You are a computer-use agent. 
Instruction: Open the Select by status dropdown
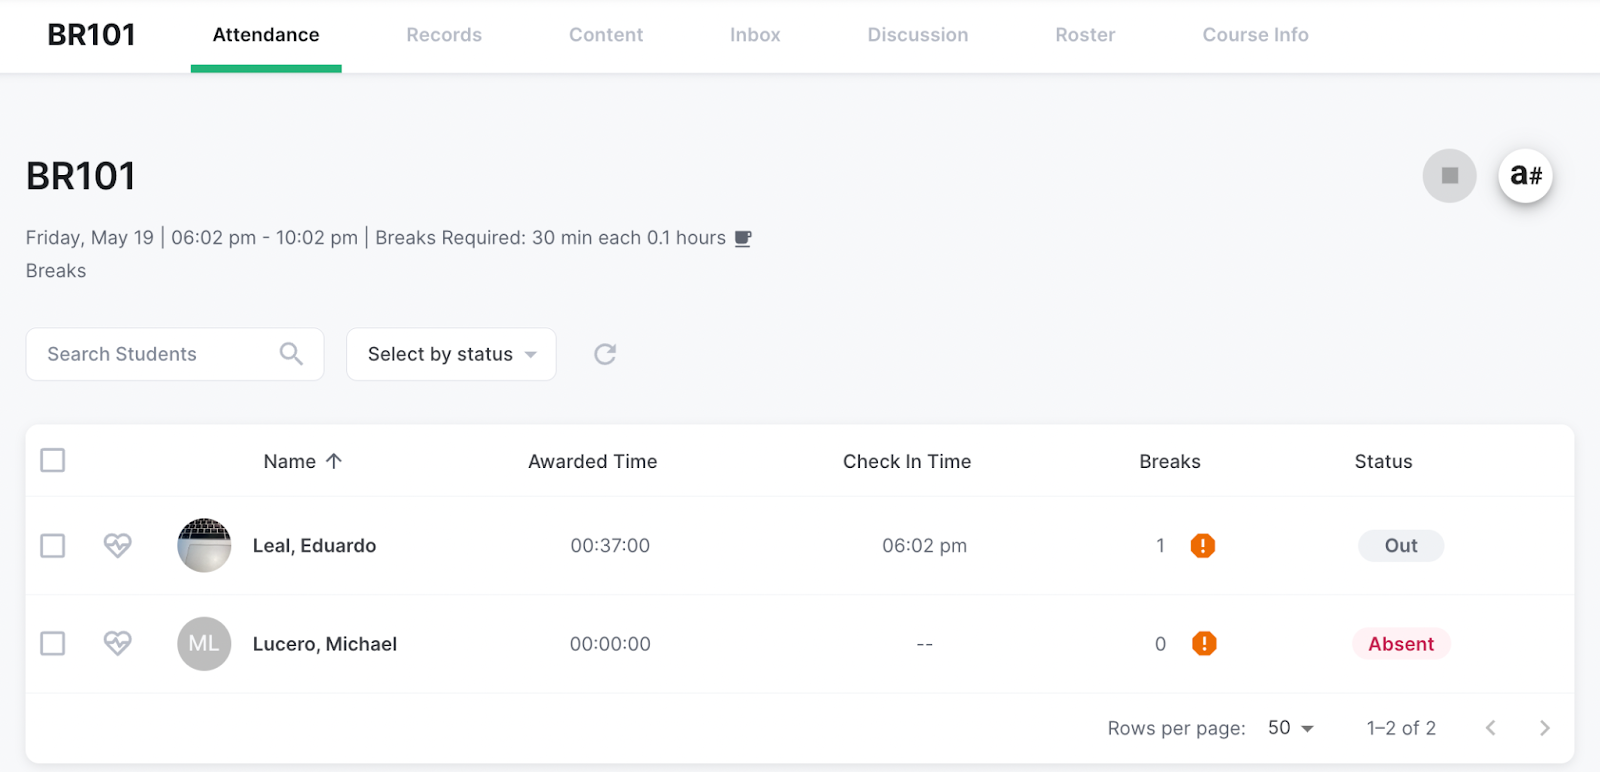click(451, 354)
